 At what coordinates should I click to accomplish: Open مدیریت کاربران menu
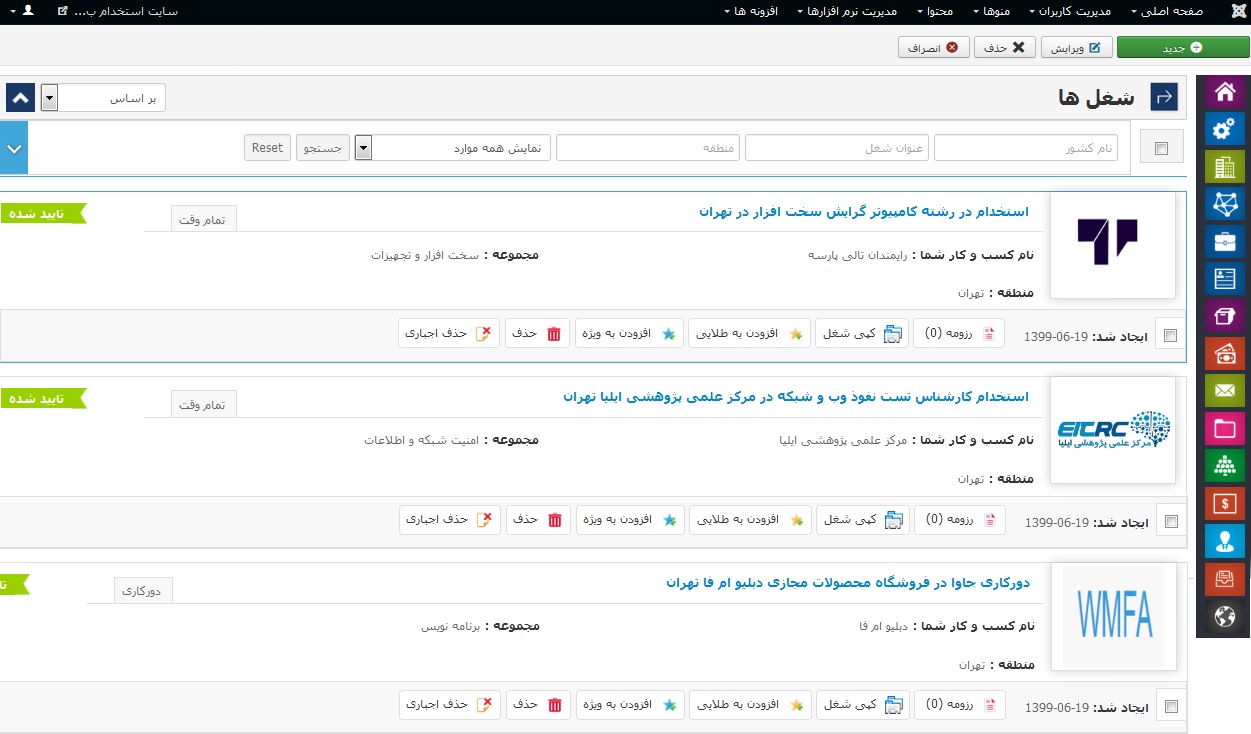pyautogui.click(x=1068, y=11)
